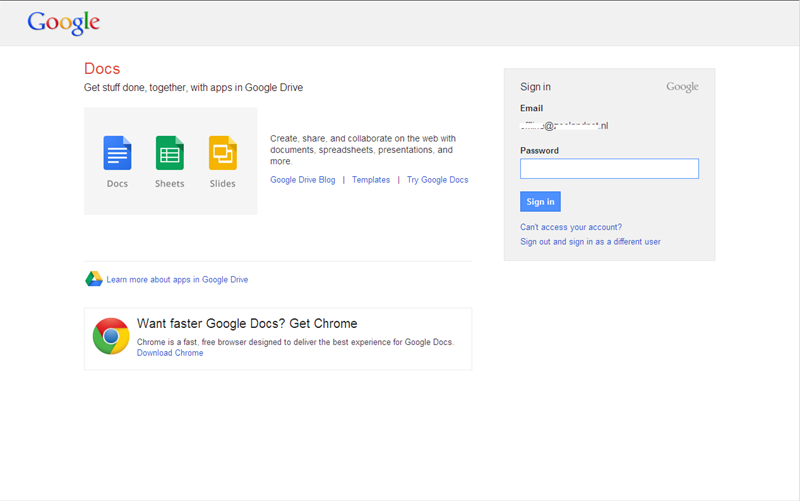
Task: Click the Google logo in header
Action: click(x=63, y=23)
